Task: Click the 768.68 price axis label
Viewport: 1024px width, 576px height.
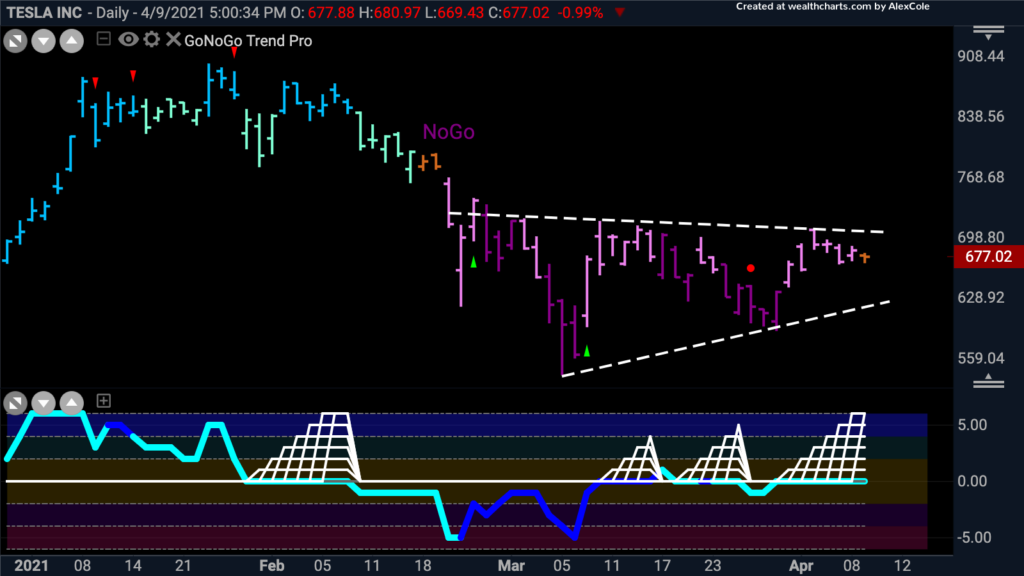Action: 980,178
